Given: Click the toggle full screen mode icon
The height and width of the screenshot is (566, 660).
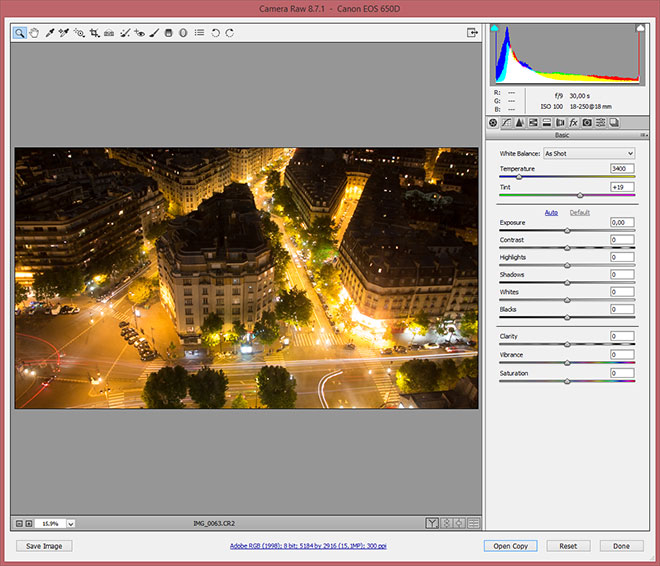Looking at the screenshot, I should pyautogui.click(x=471, y=33).
